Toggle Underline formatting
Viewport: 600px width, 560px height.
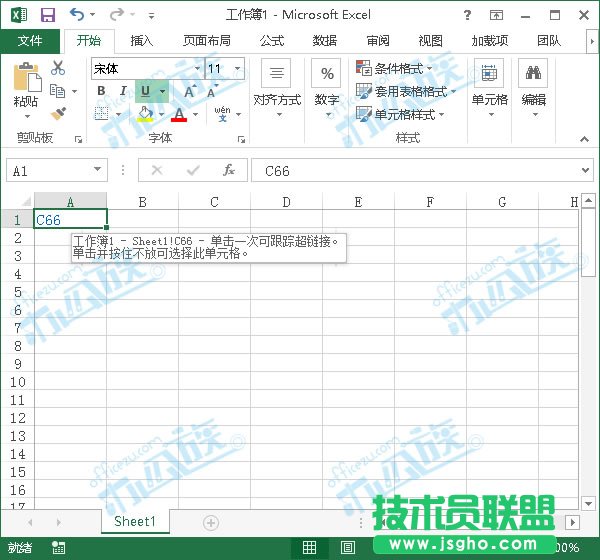[145, 91]
